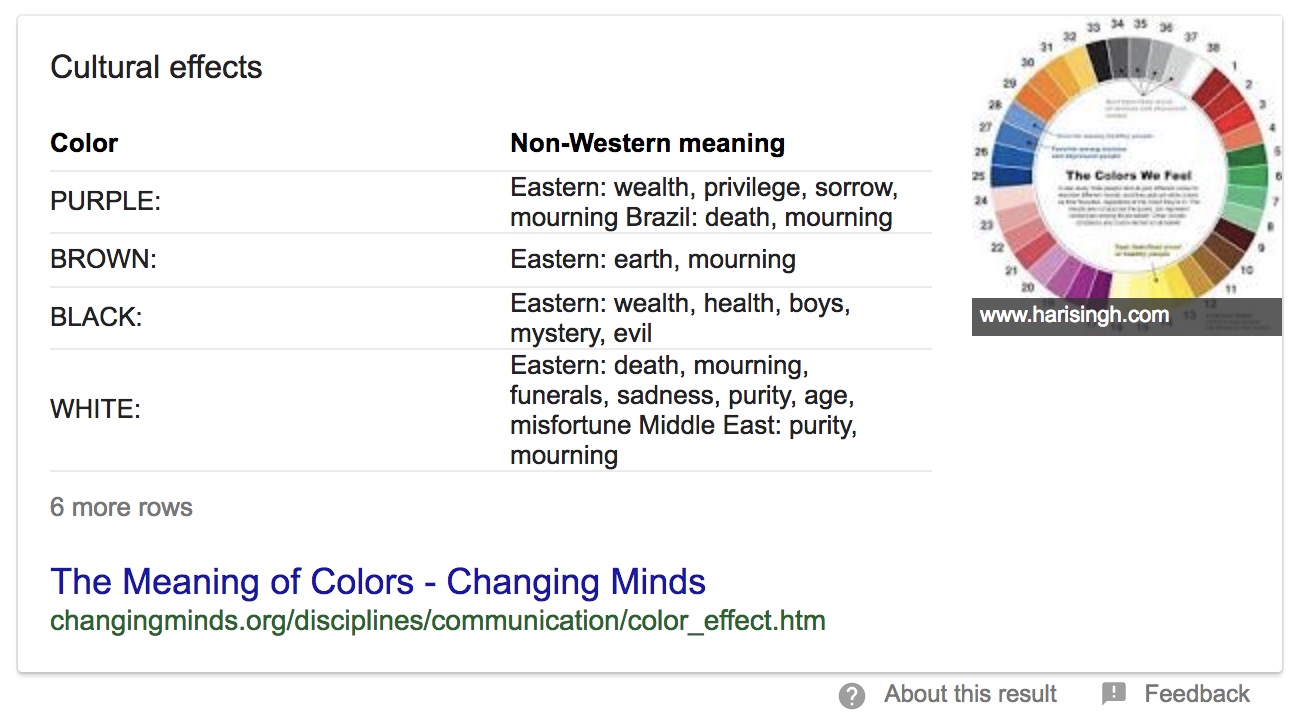Viewport: 1316px width, 718px height.
Task: Open the About this result link
Action: (970, 694)
